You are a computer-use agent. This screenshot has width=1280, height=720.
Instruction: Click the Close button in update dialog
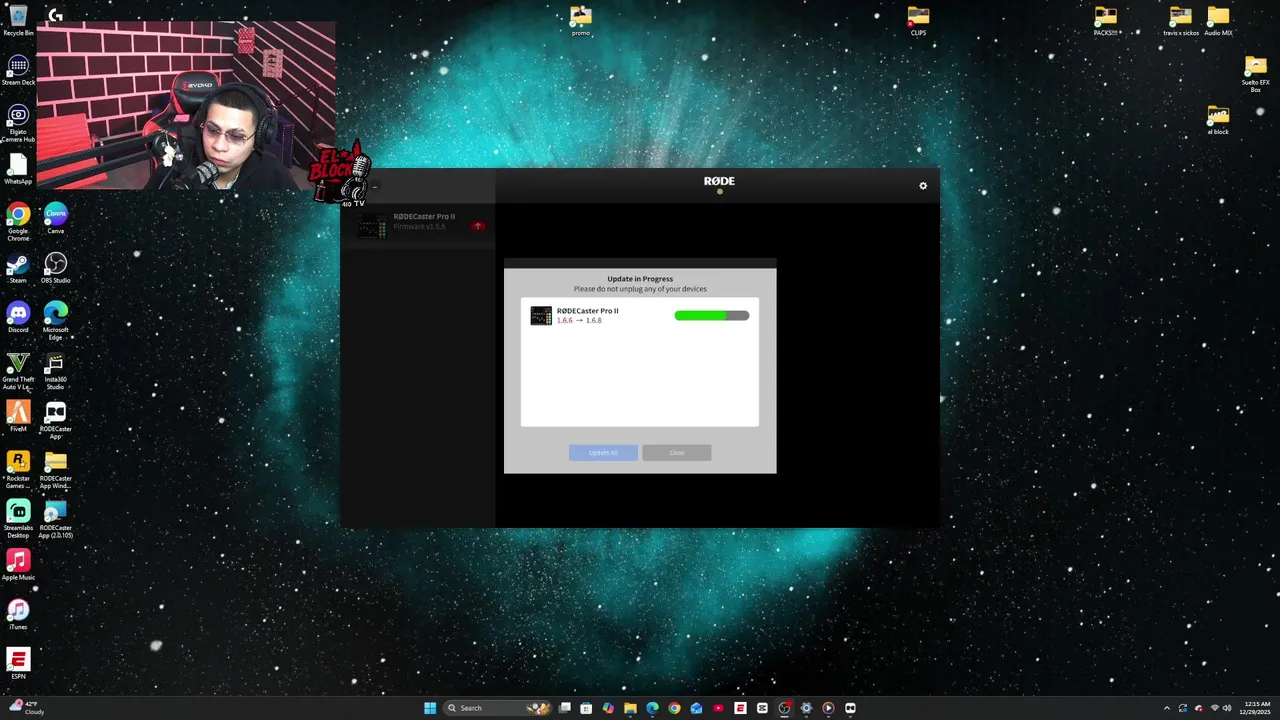coord(677,453)
